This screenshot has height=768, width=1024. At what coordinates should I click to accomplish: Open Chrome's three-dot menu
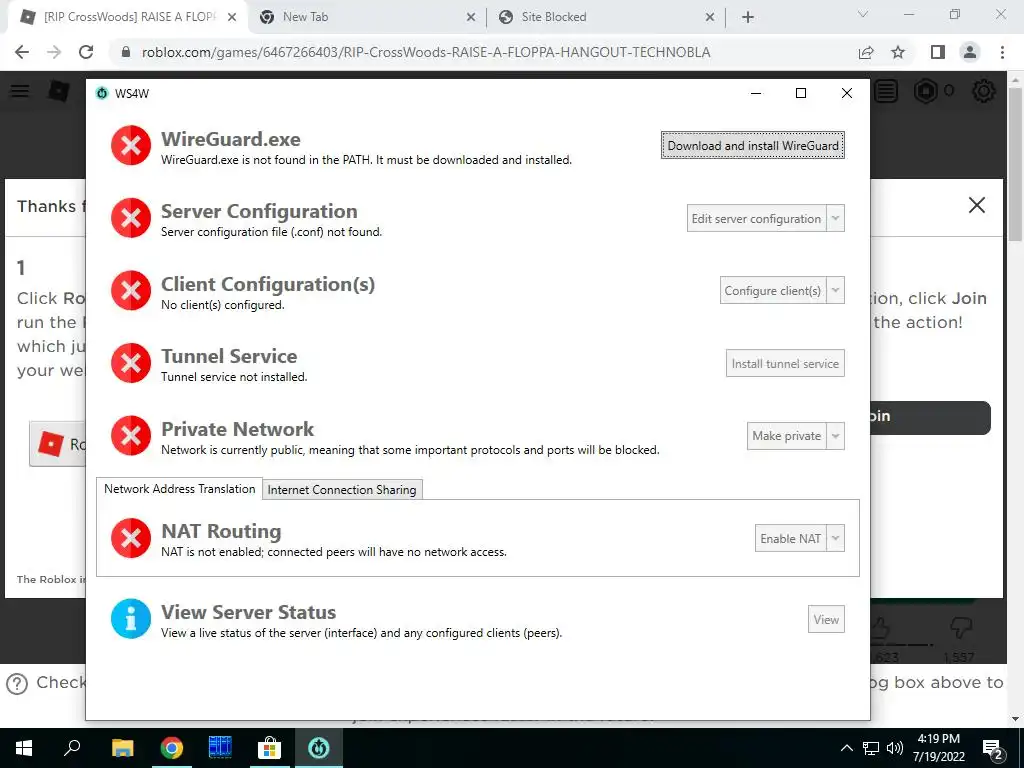pos(1002,52)
